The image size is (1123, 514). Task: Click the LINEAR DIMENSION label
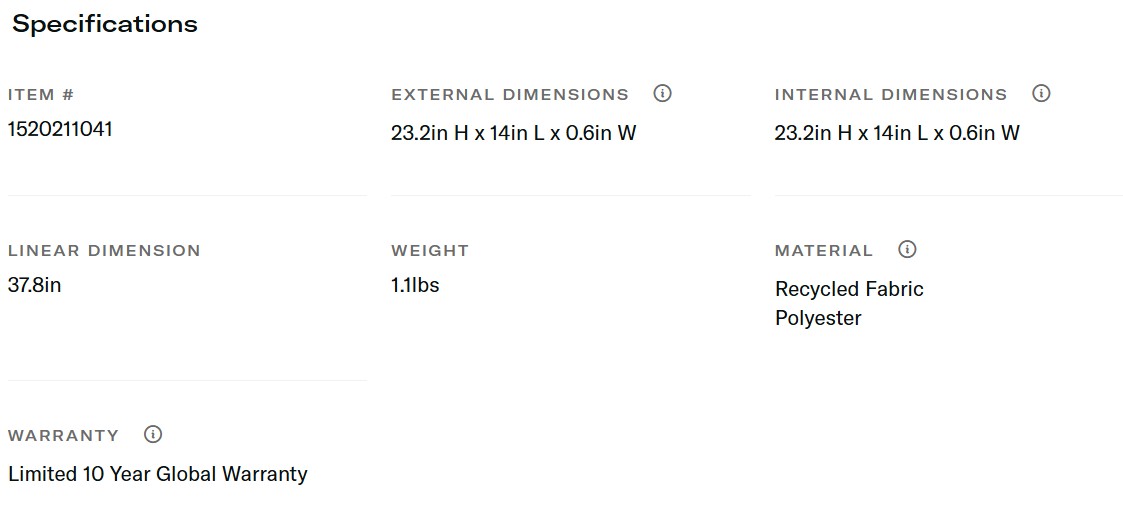(x=104, y=251)
